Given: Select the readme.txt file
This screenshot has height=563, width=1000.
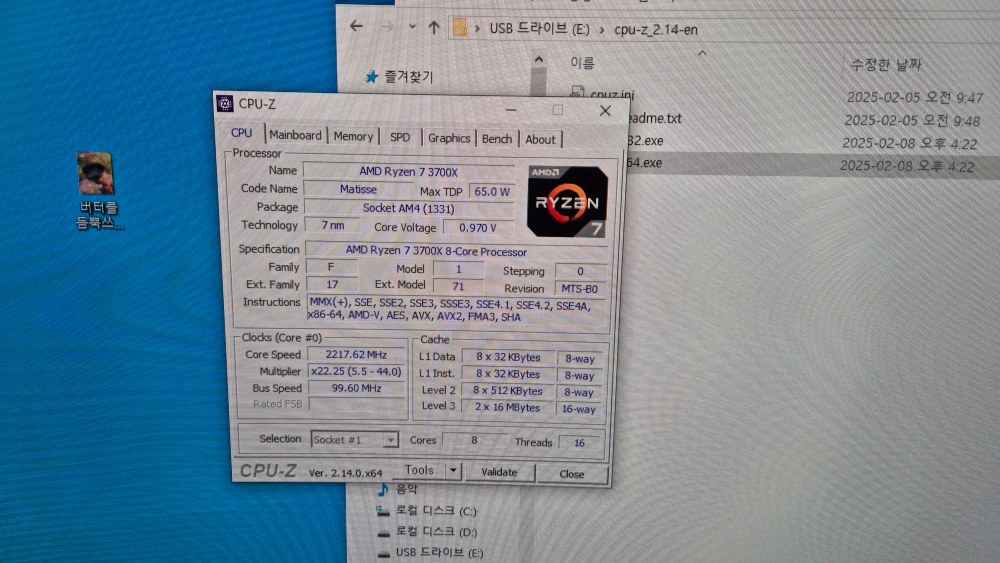Looking at the screenshot, I should tap(654, 119).
